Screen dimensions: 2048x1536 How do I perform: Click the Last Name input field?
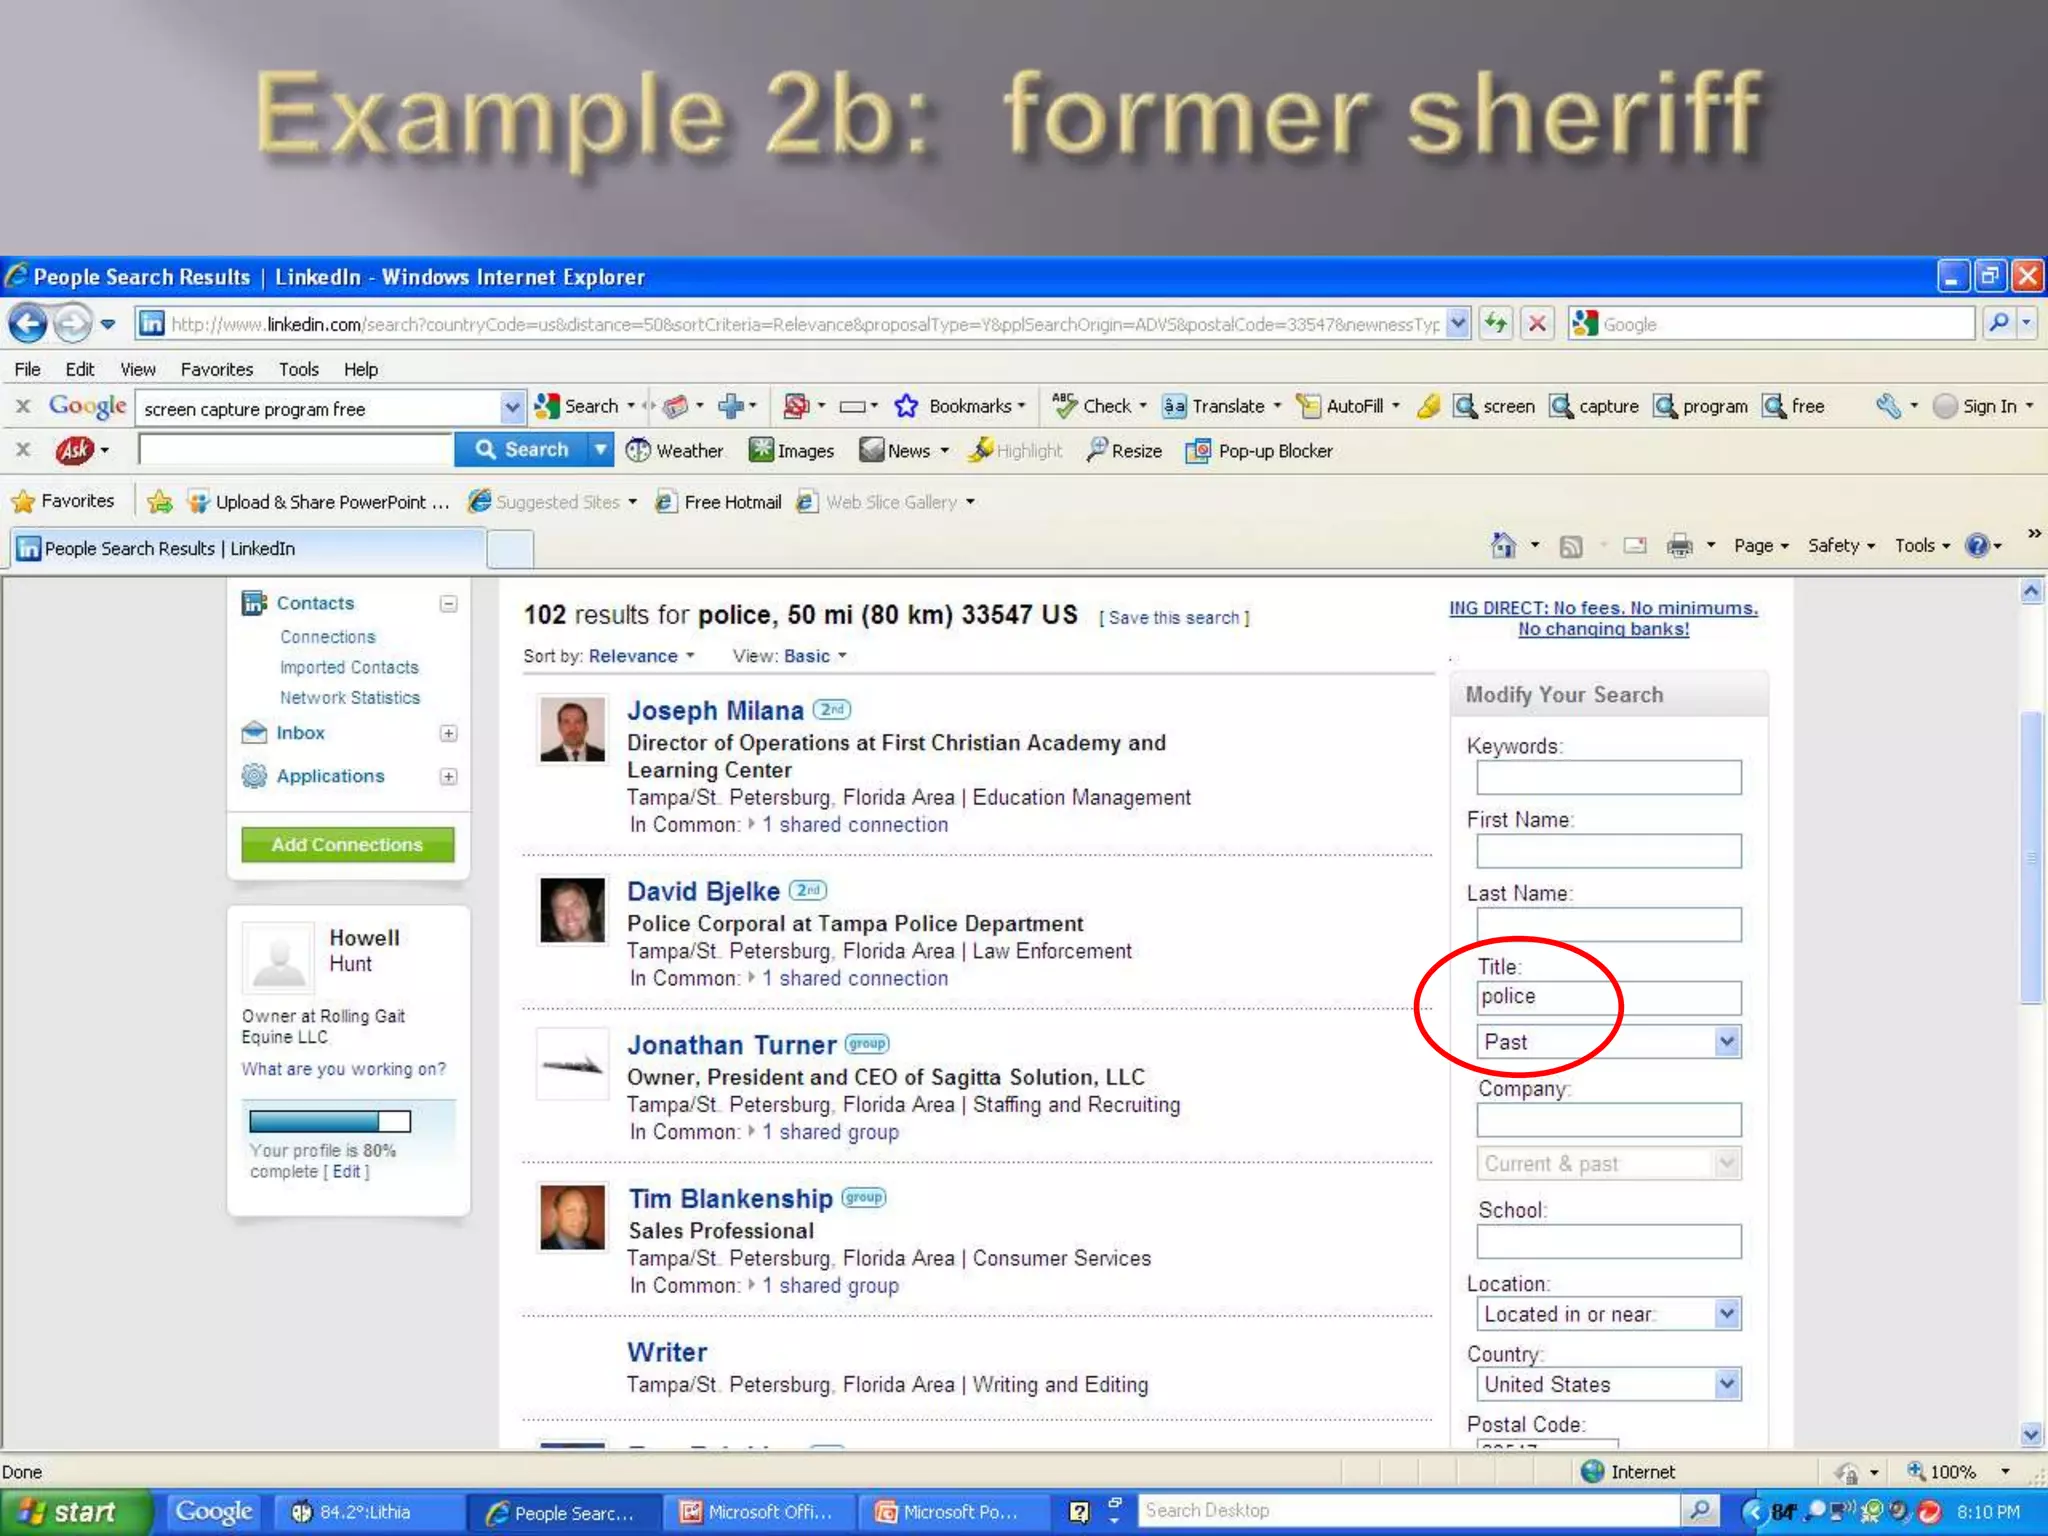point(1609,924)
